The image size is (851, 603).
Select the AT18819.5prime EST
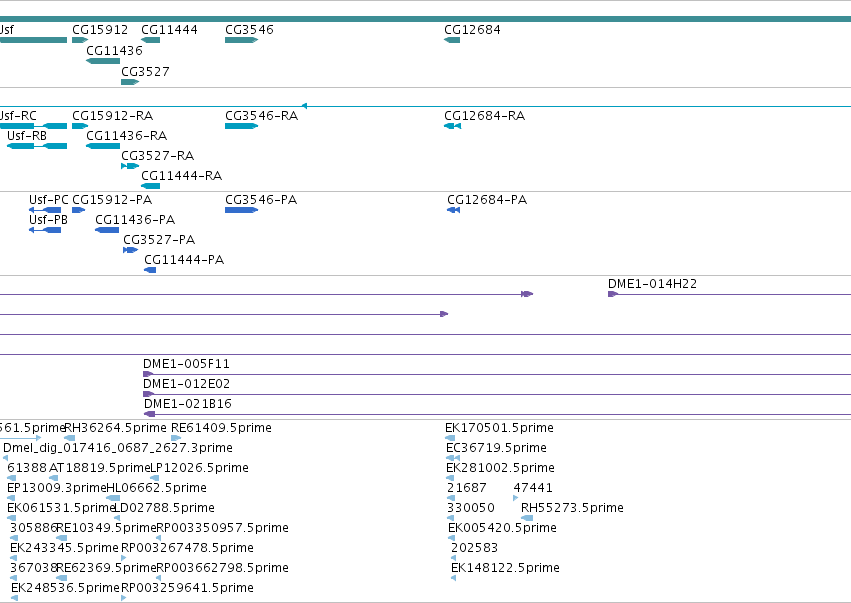pyautogui.click(x=53, y=478)
